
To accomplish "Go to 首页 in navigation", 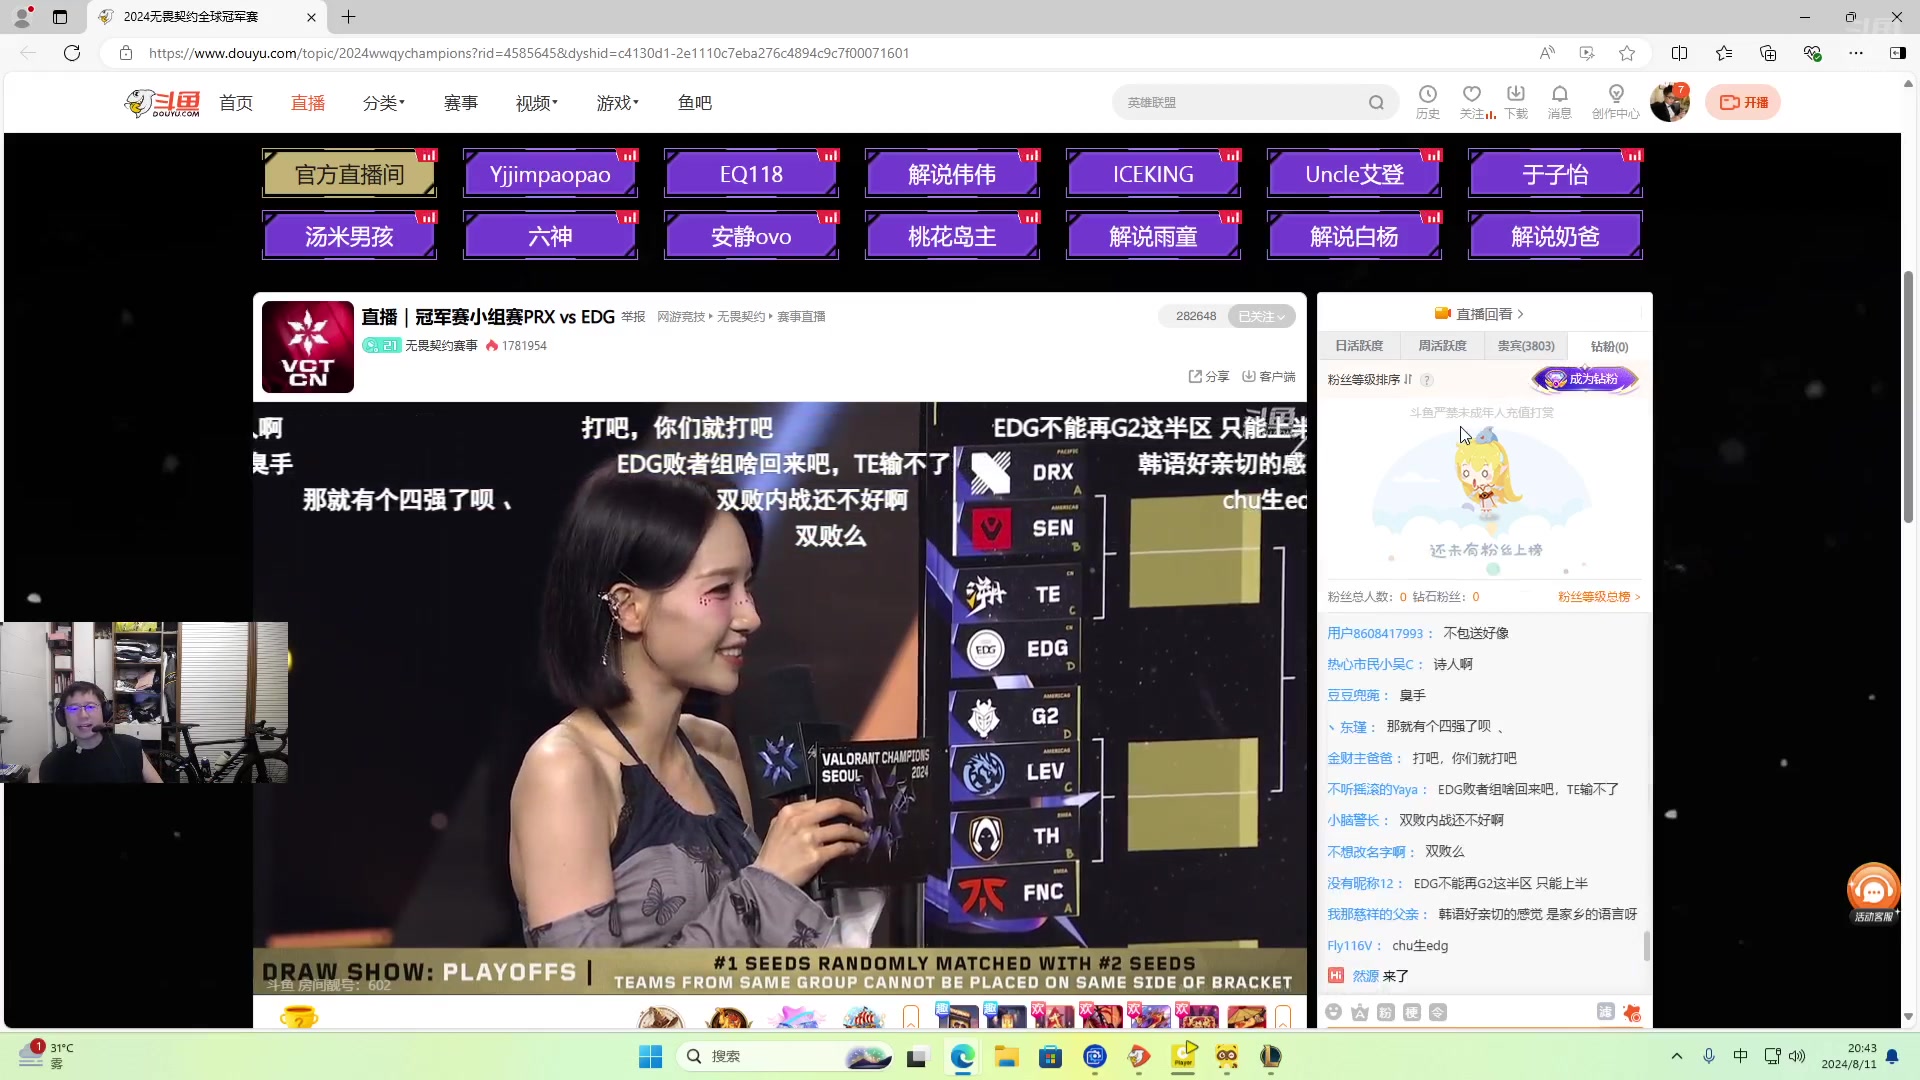I will [236, 103].
